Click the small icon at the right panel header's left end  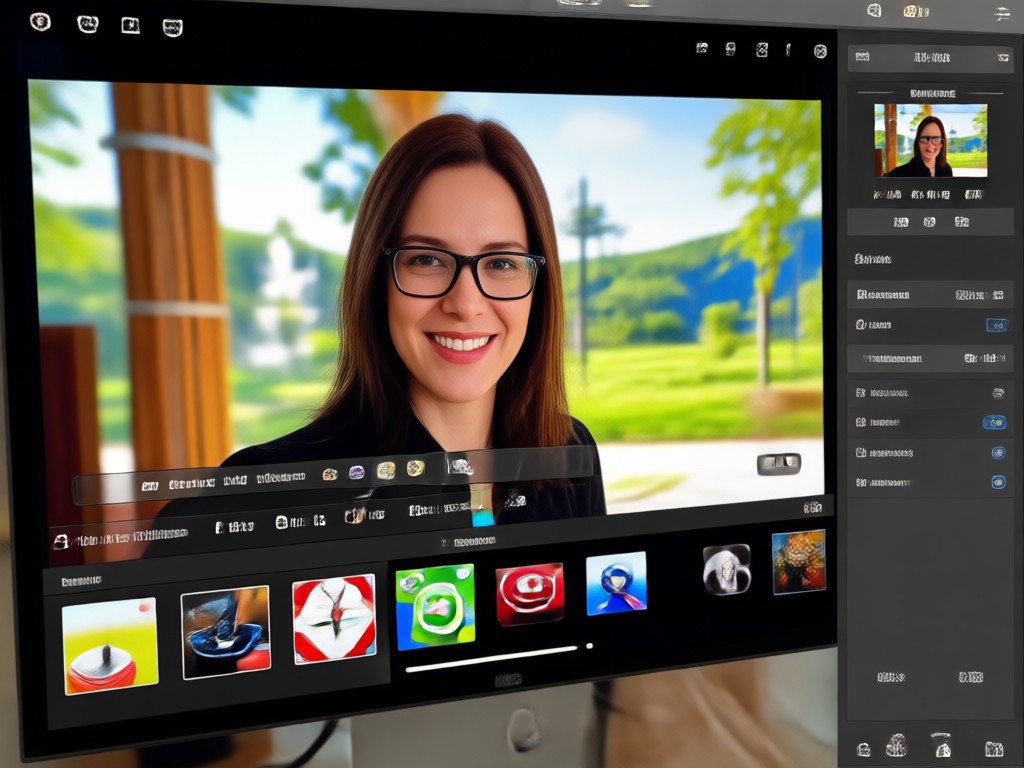[862, 57]
